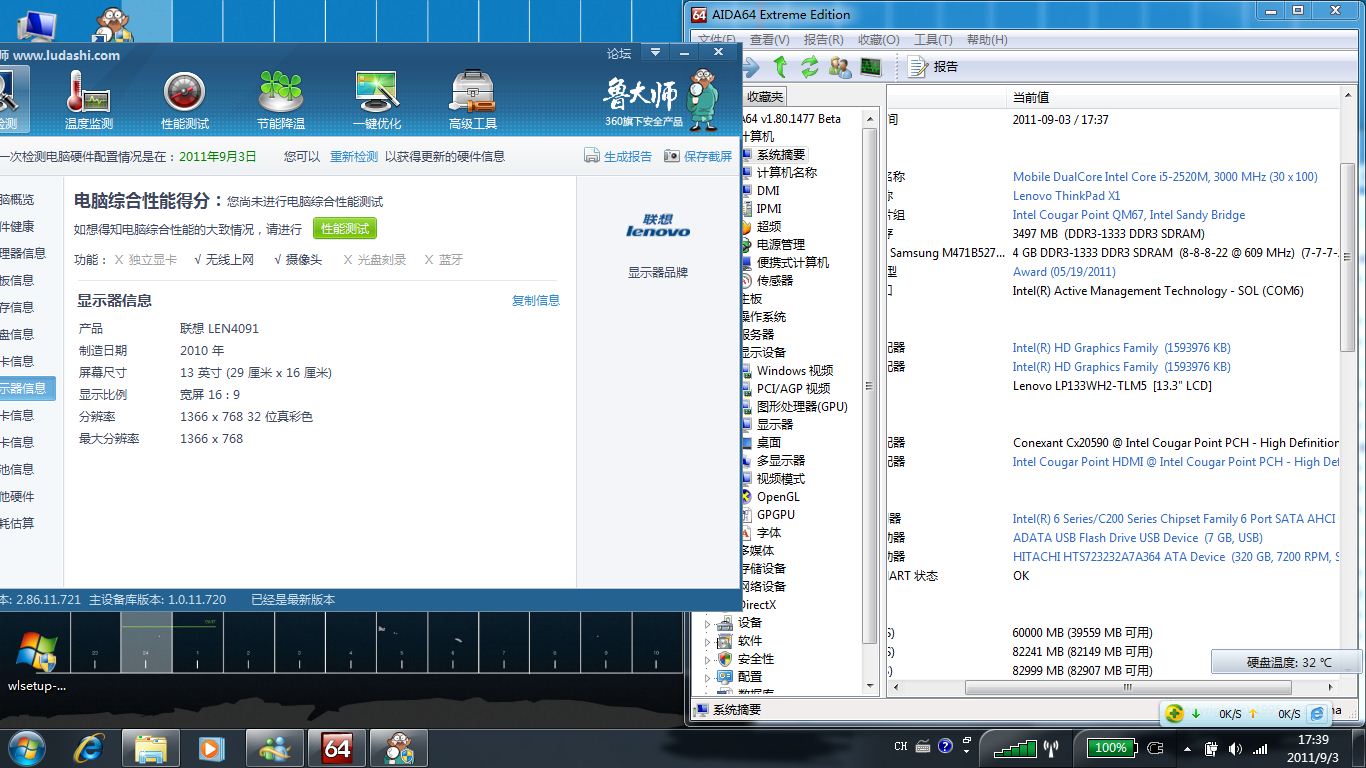Image resolution: width=1366 pixels, height=768 pixels.
Task: Click the 硬盘温度 32 ℃ gadget
Action: (1286, 662)
